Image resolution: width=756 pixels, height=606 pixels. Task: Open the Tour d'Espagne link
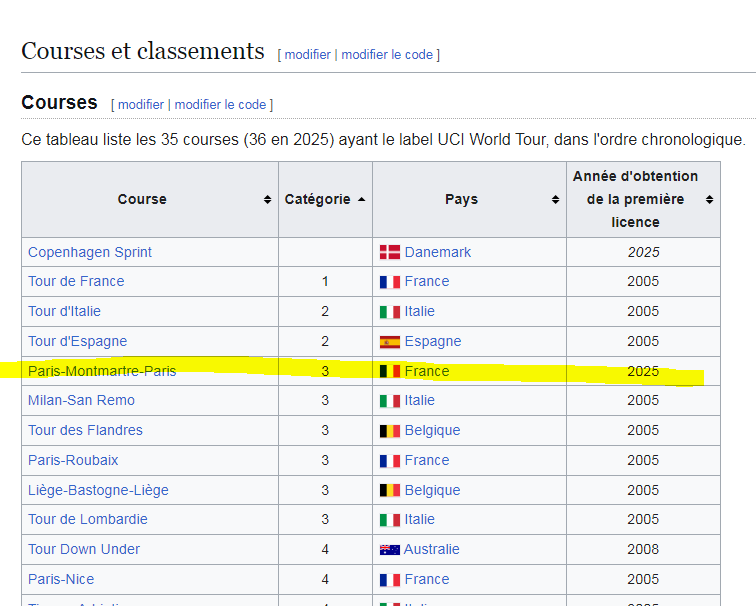coord(78,341)
